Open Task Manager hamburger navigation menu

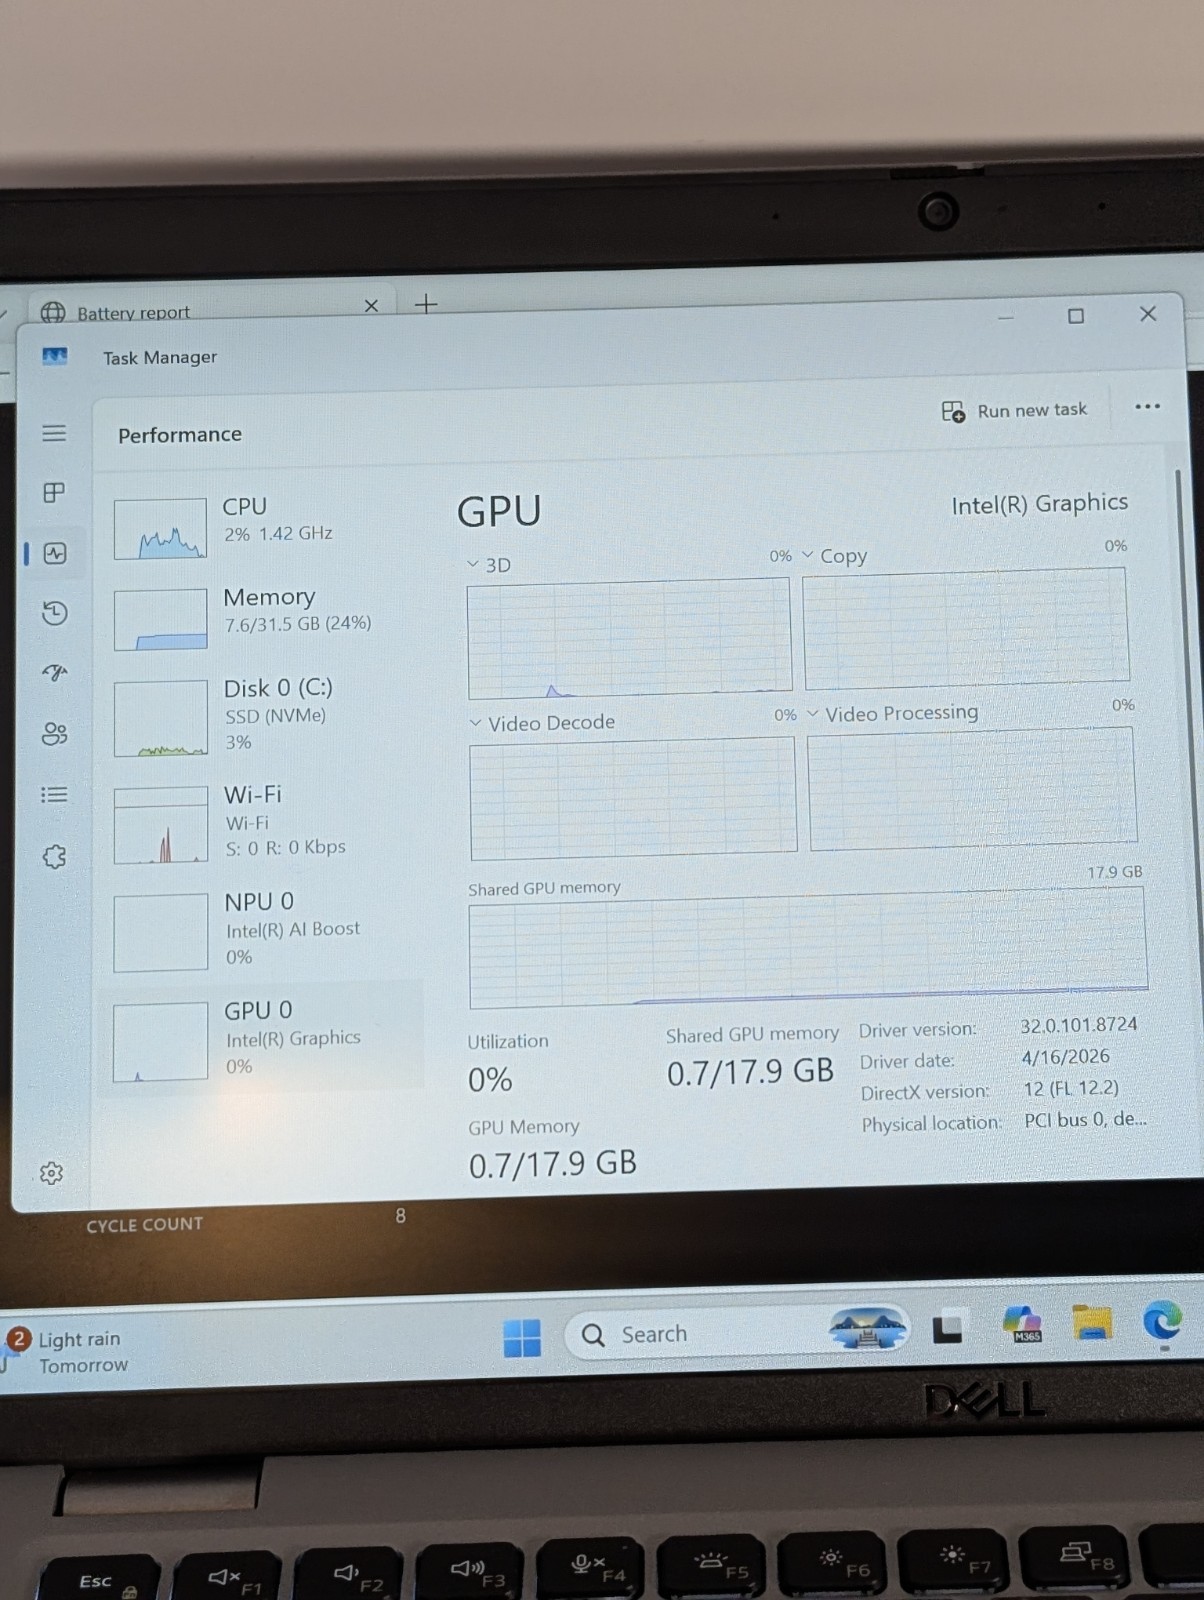[x=54, y=433]
